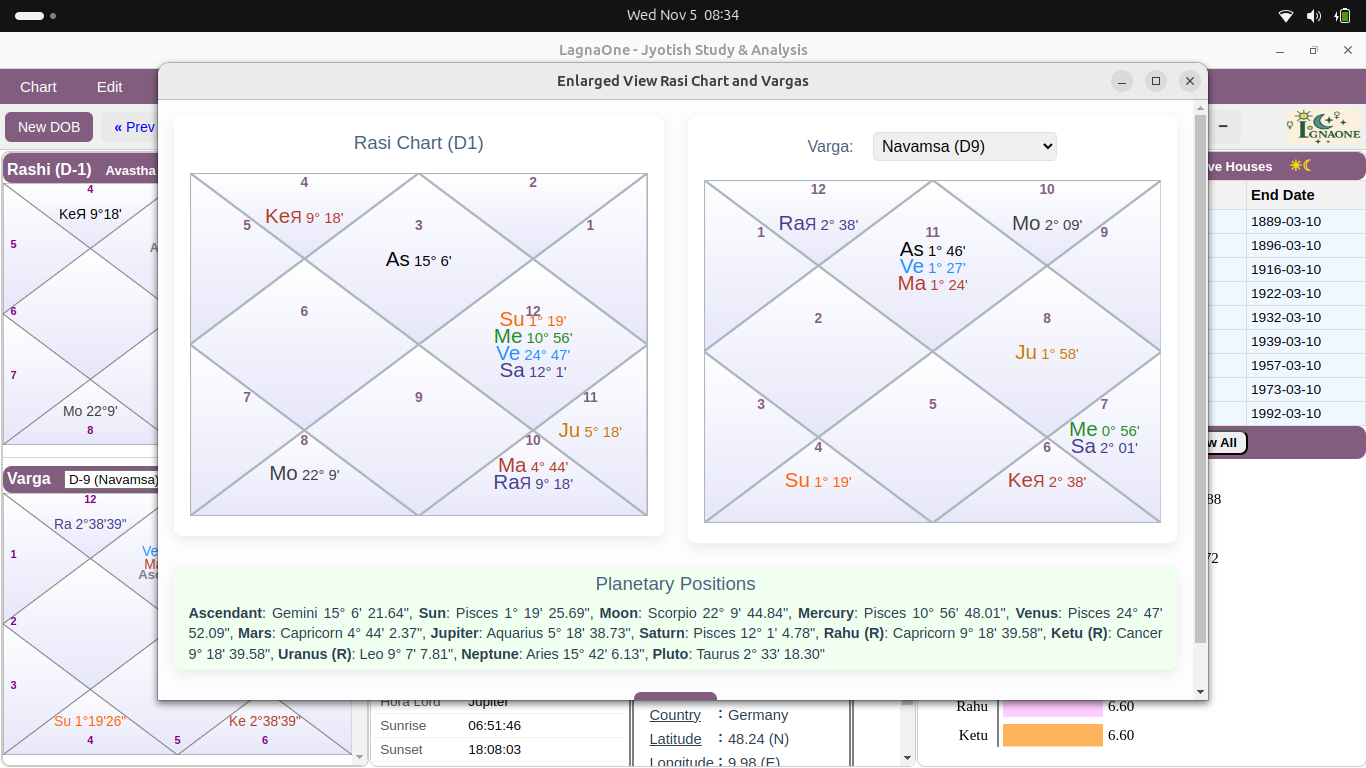The height and width of the screenshot is (768, 1366).
Task: Click the dialog scrollbar down arrow
Action: (x=1201, y=692)
